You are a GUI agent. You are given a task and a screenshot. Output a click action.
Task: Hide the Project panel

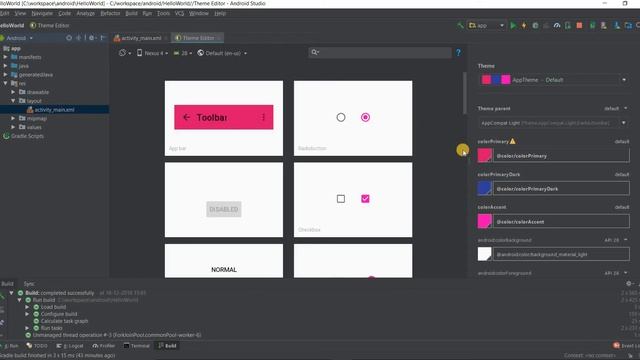pyautogui.click(x=103, y=38)
